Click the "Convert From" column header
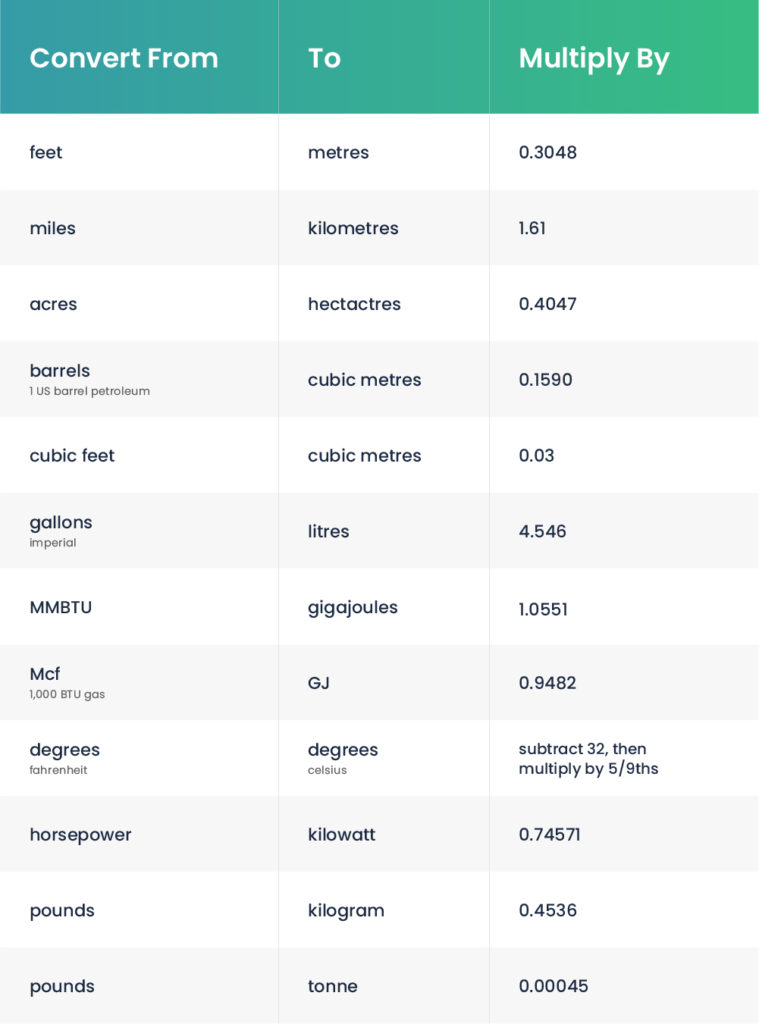The image size is (759, 1024). [x=124, y=58]
